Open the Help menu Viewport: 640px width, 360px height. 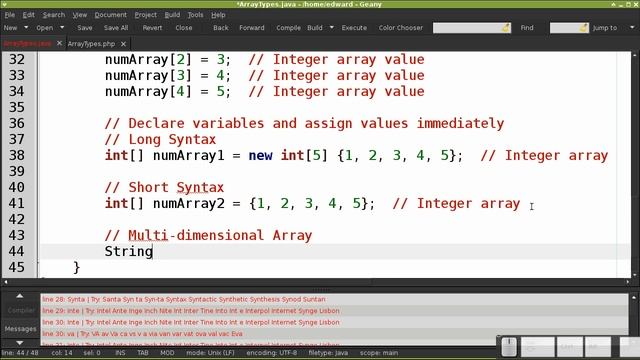pyautogui.click(x=218, y=15)
